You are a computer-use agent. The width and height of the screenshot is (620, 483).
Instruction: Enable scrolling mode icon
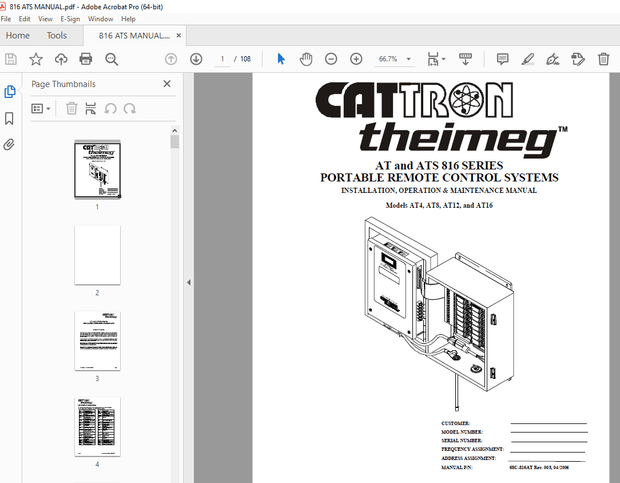(465, 59)
